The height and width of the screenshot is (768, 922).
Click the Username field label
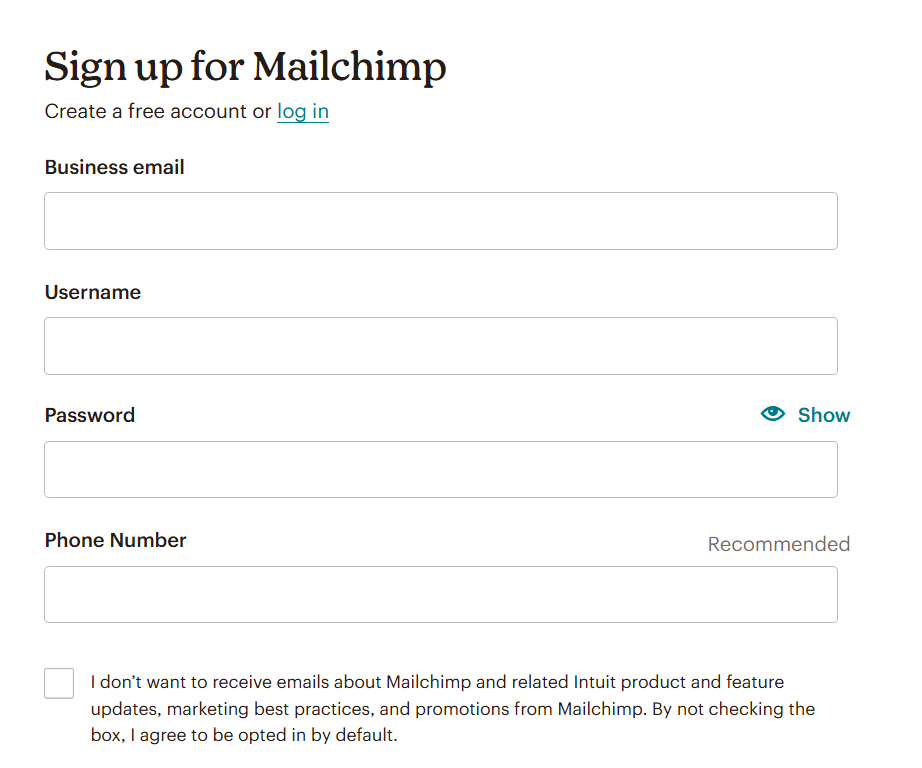click(93, 292)
